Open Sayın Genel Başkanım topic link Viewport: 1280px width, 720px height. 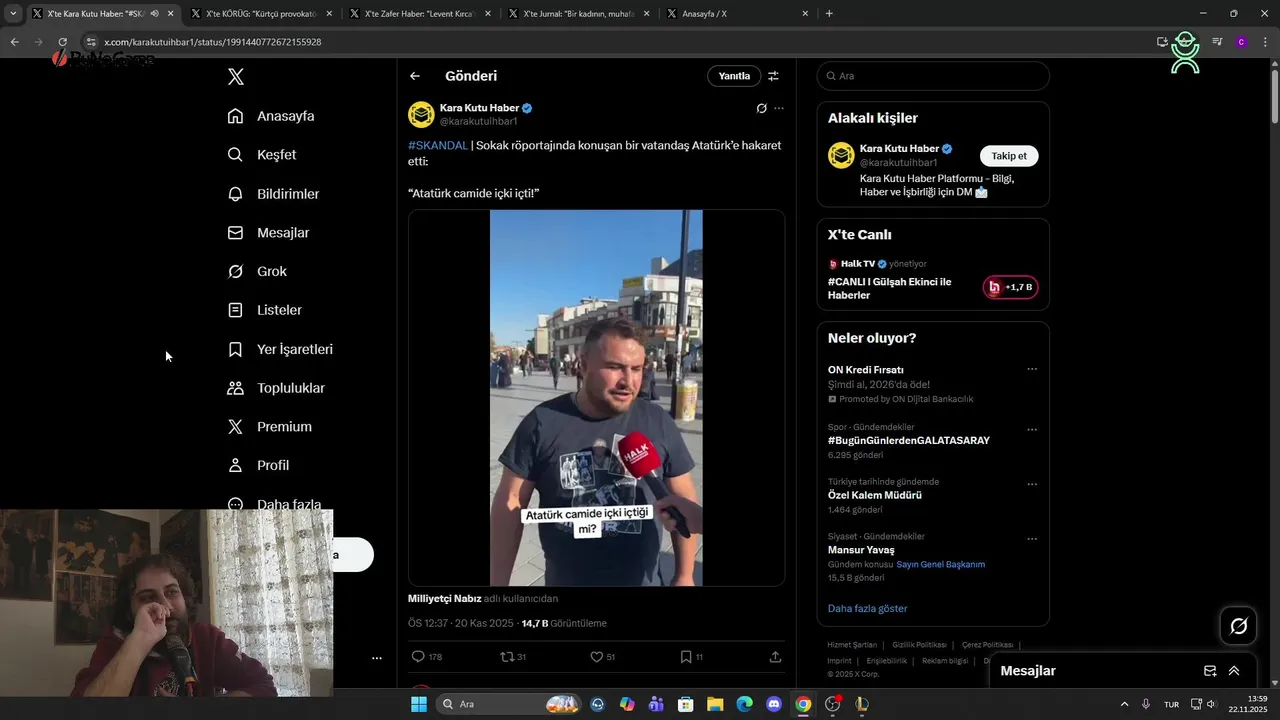[x=941, y=564]
